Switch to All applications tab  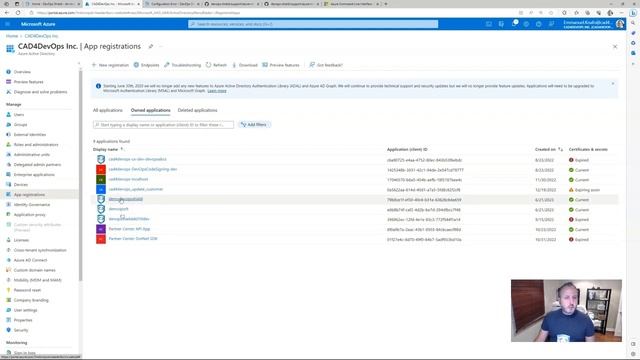[108, 110]
